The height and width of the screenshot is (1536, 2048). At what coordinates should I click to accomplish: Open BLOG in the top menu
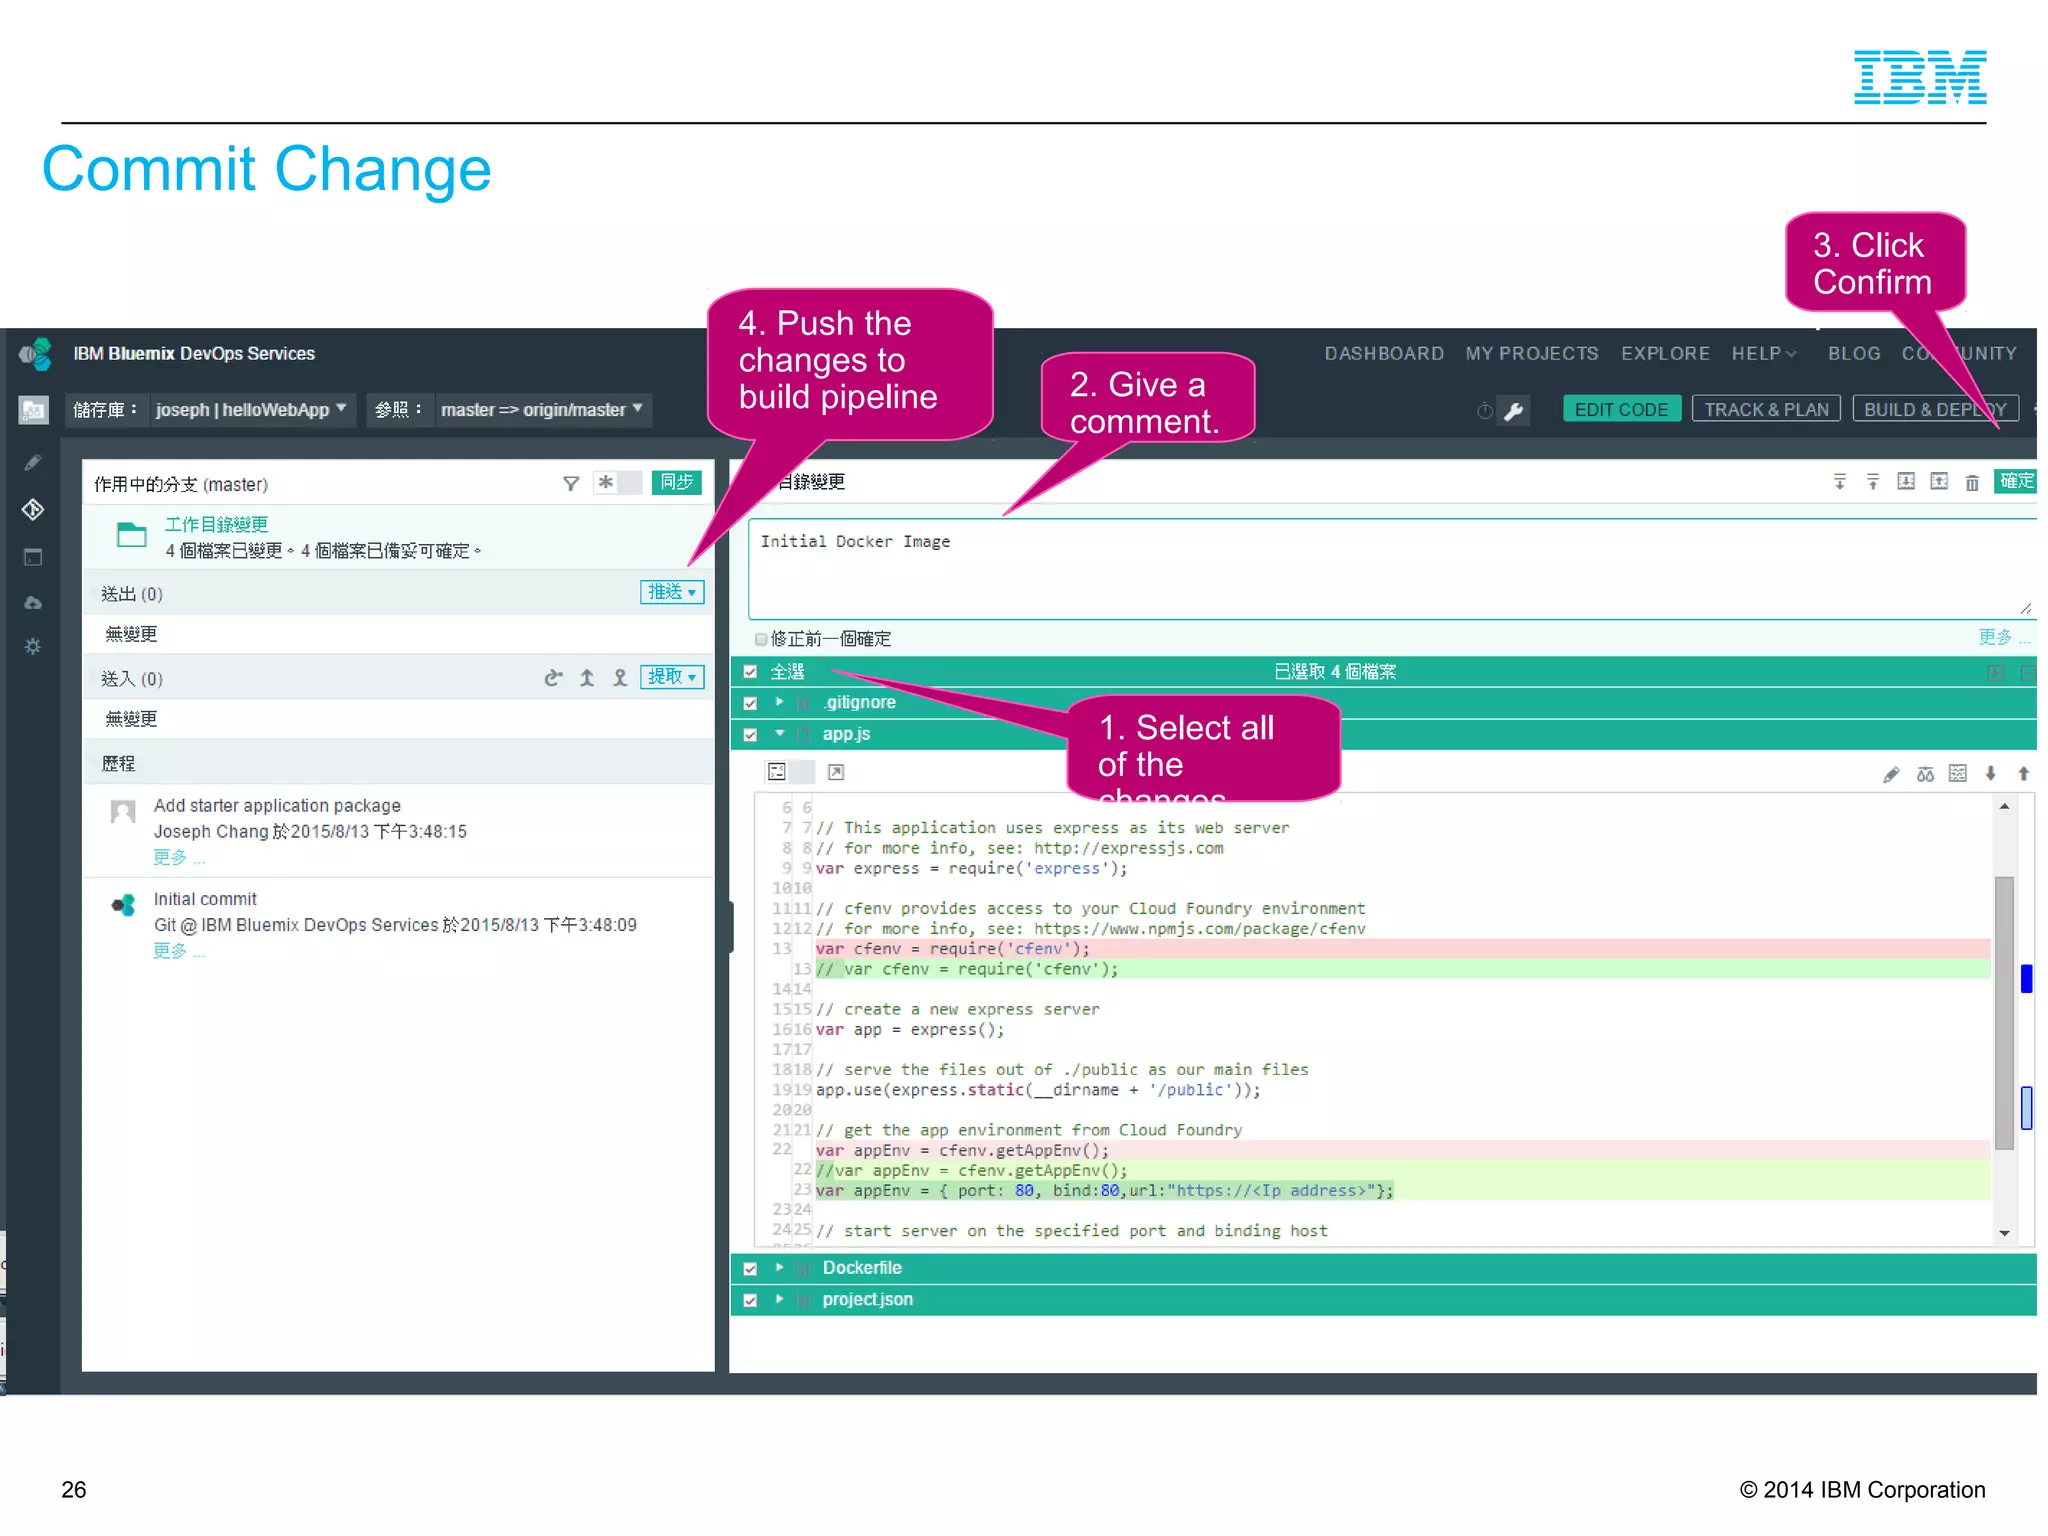[1854, 354]
